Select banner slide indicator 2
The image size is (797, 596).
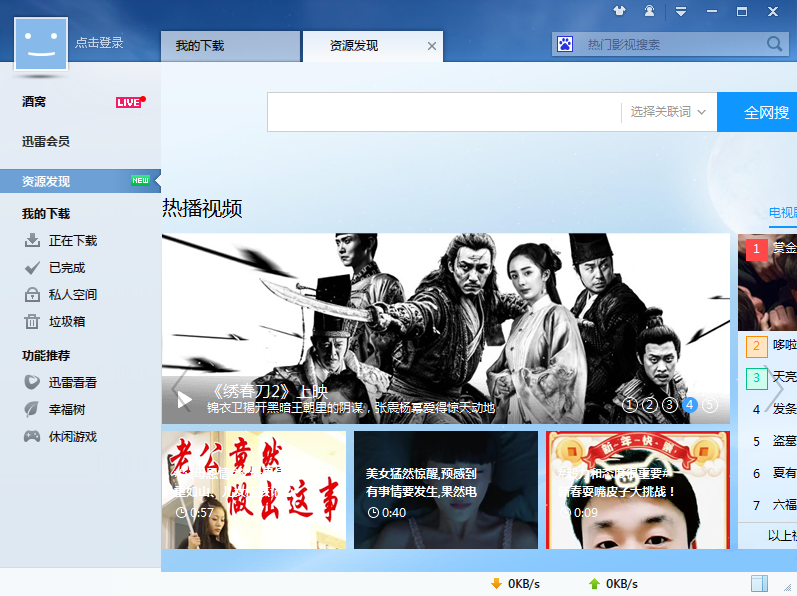point(650,405)
